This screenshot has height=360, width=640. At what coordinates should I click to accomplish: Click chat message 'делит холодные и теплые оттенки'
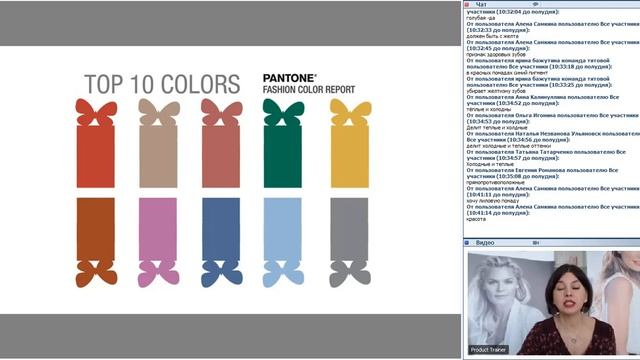coord(509,146)
